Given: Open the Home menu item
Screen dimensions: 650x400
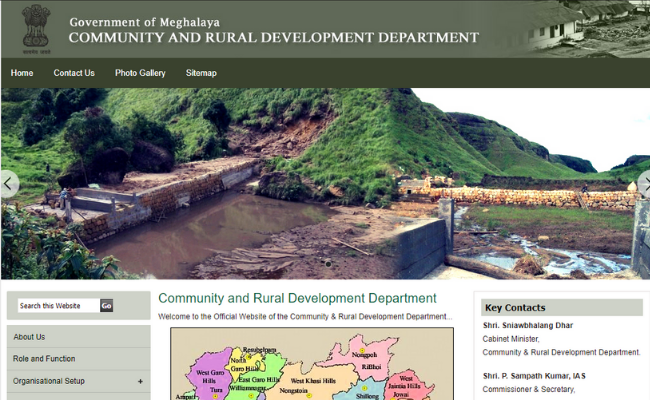Looking at the screenshot, I should coord(22,73).
